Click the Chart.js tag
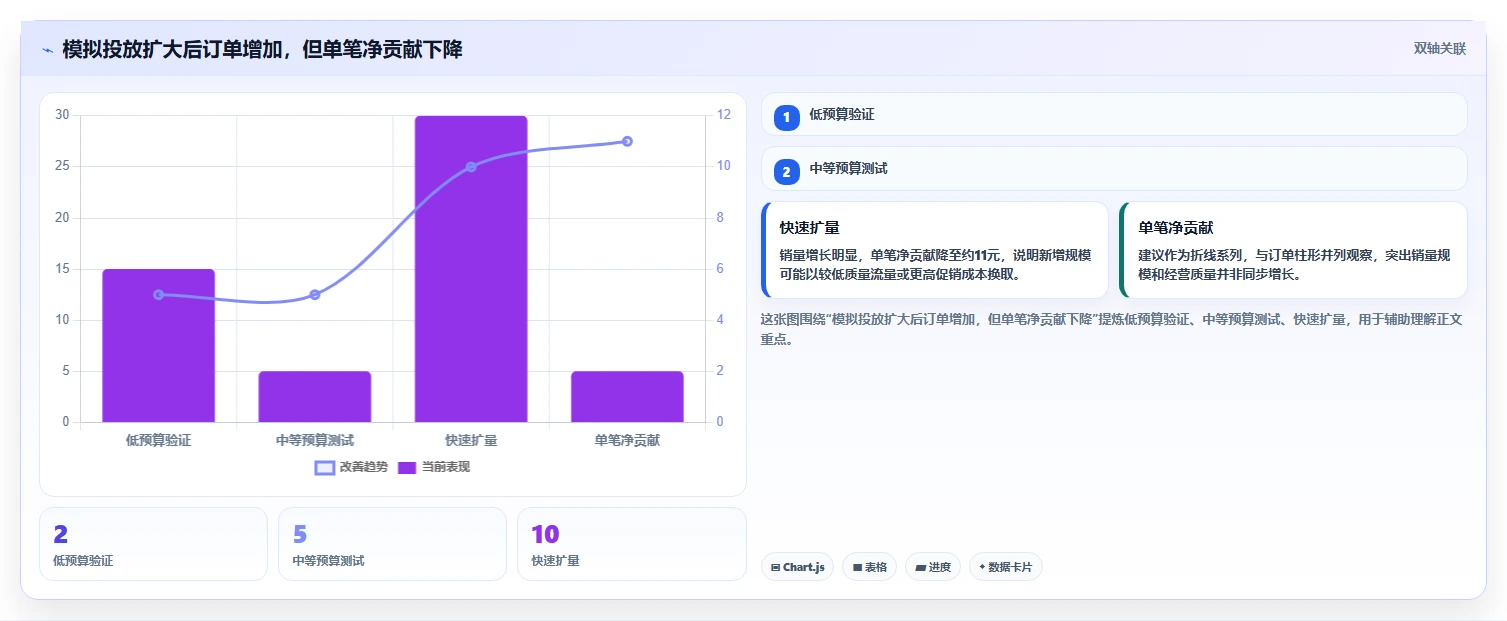Image resolution: width=1507 pixels, height=621 pixels. point(797,567)
